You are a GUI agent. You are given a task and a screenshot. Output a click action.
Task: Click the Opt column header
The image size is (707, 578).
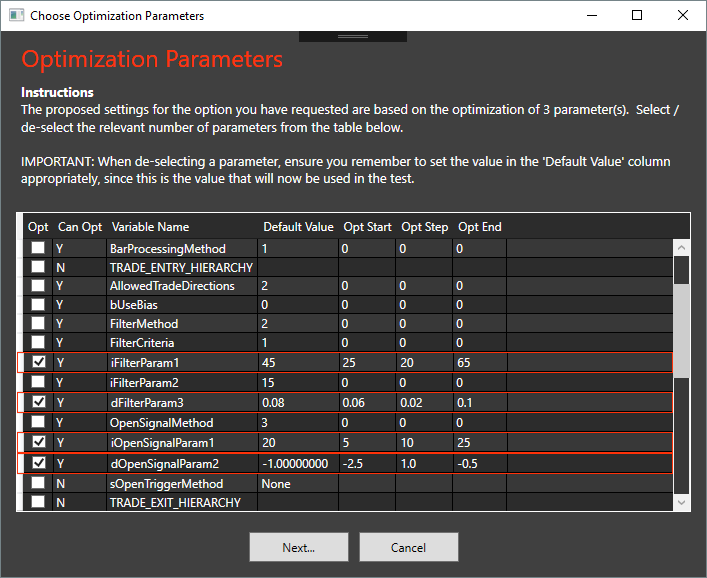[38, 227]
